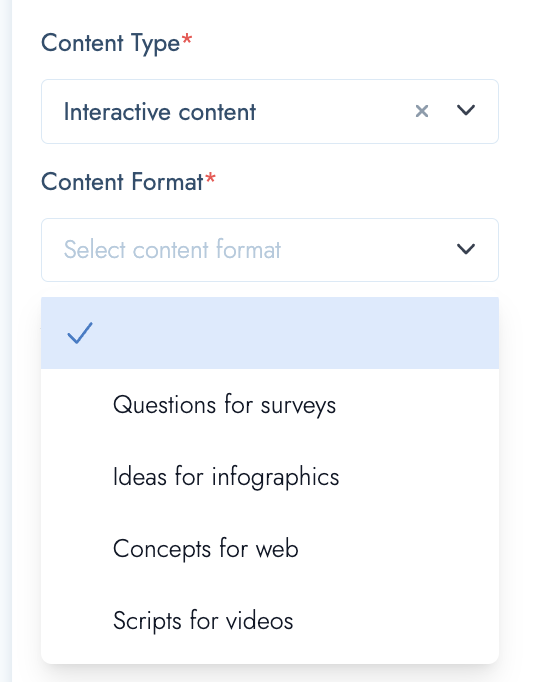Clear the Interactive content selection with X
546x682 pixels.
(422, 111)
